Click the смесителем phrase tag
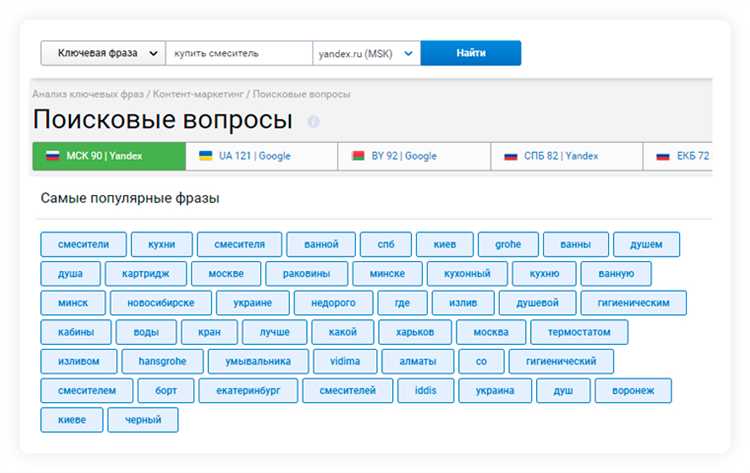Image resolution: width=750 pixels, height=473 pixels. tap(87, 391)
